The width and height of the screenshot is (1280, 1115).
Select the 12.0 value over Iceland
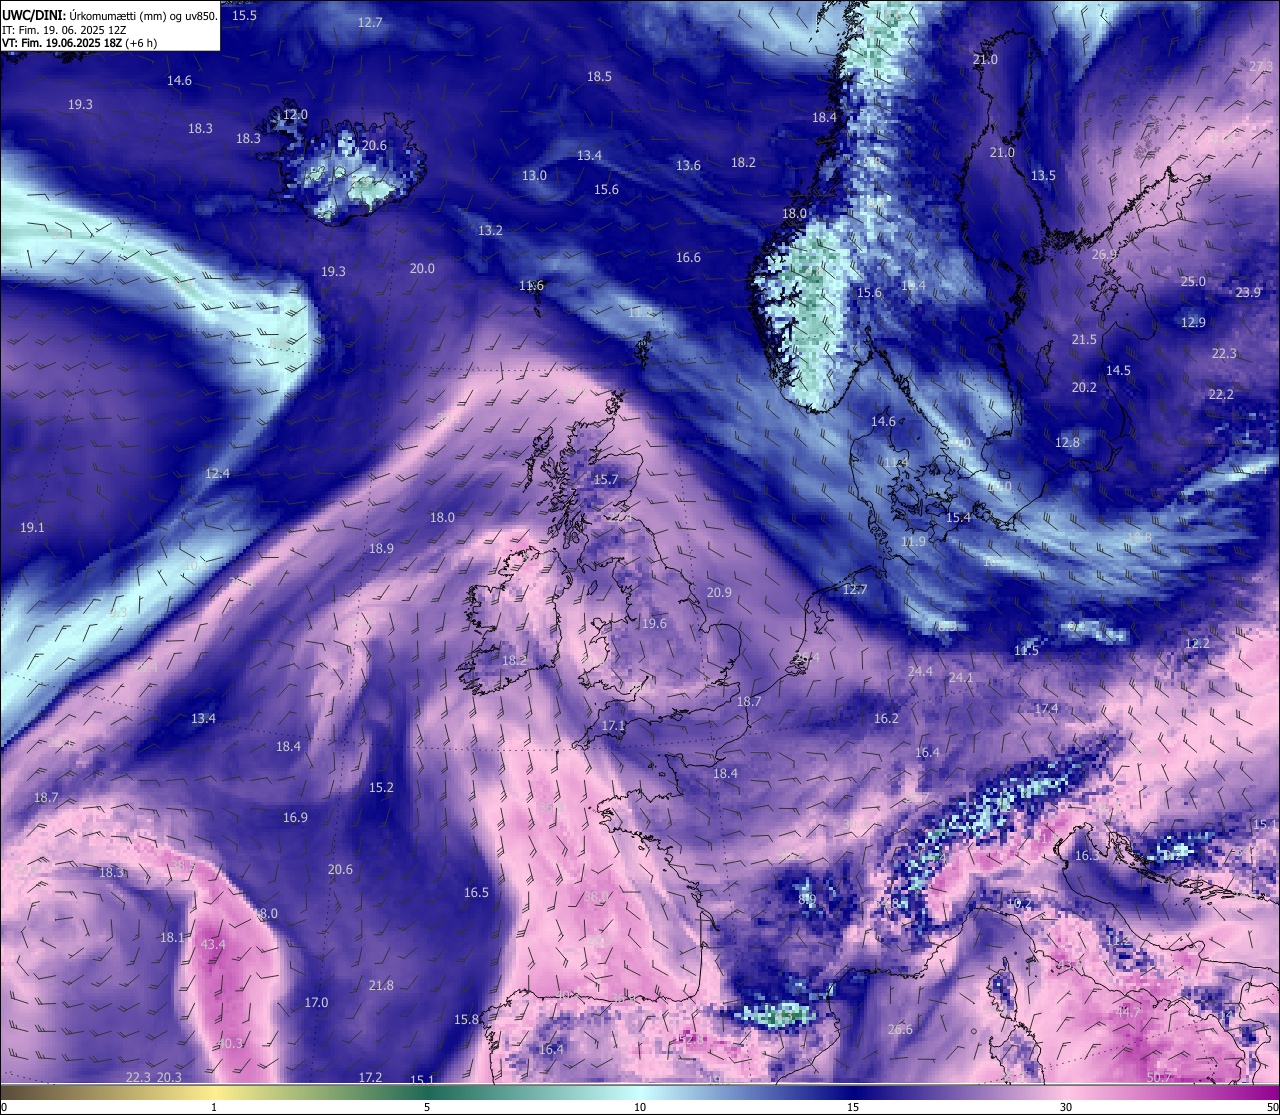tap(295, 115)
